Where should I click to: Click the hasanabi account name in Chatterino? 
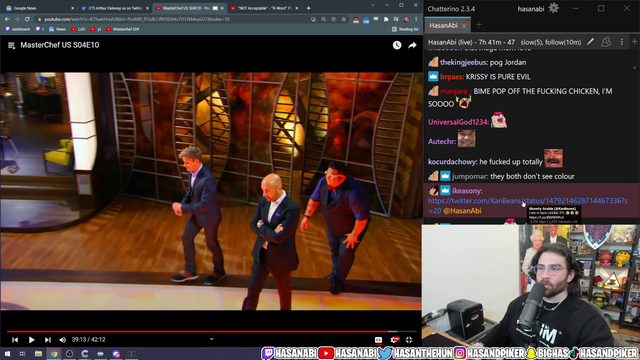tap(531, 9)
